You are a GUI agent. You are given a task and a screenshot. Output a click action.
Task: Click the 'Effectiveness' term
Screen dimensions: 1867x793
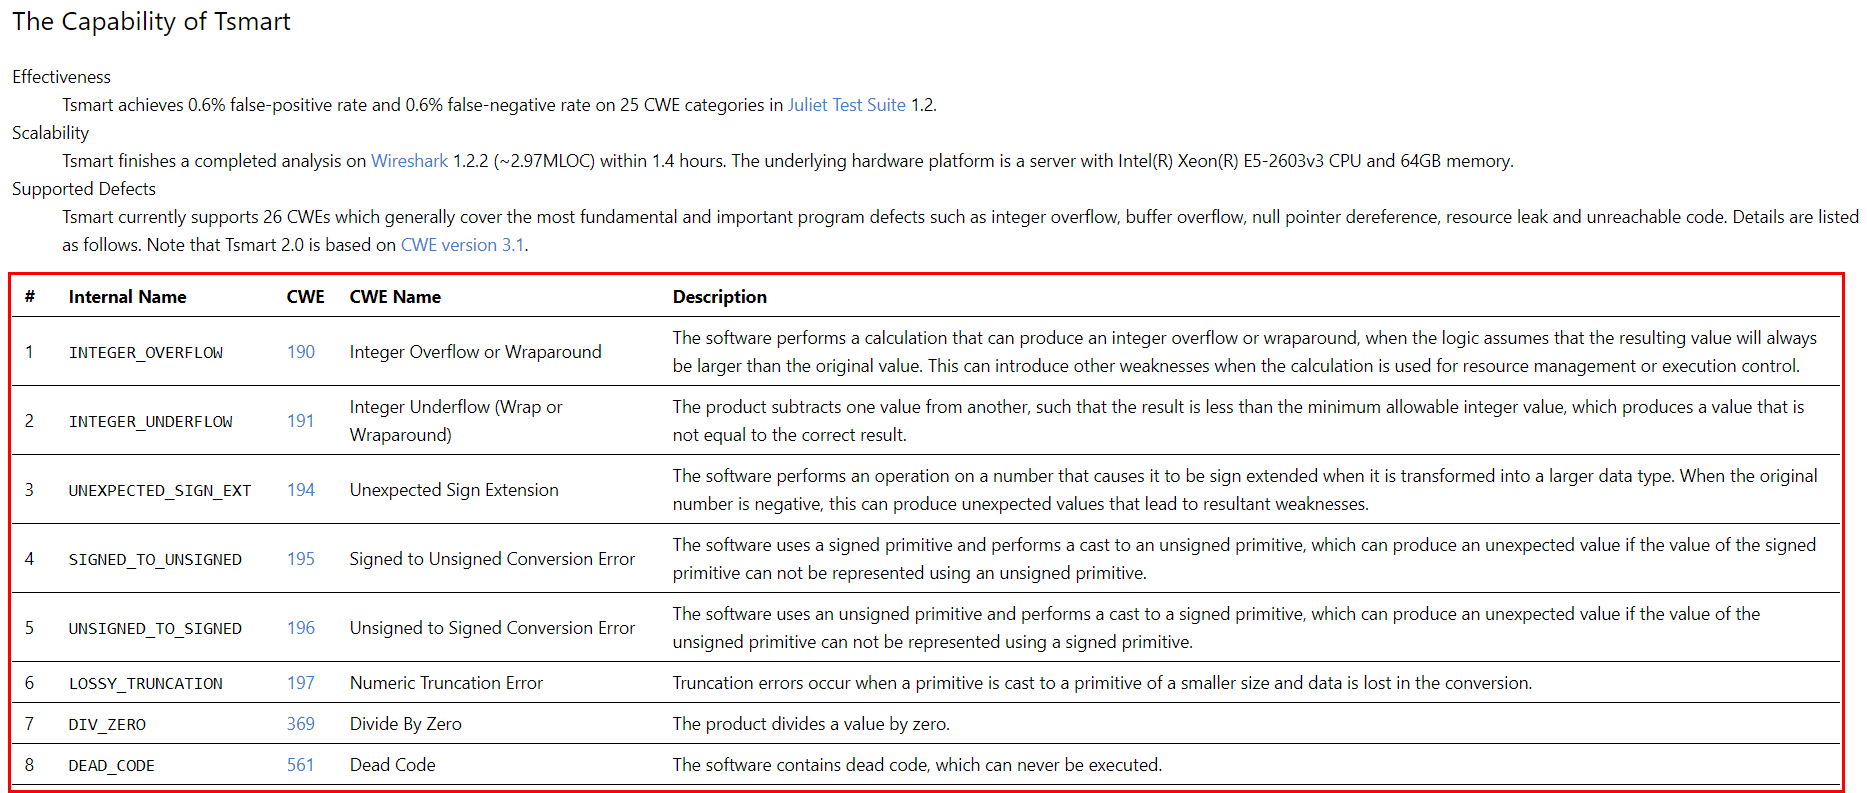[x=61, y=77]
